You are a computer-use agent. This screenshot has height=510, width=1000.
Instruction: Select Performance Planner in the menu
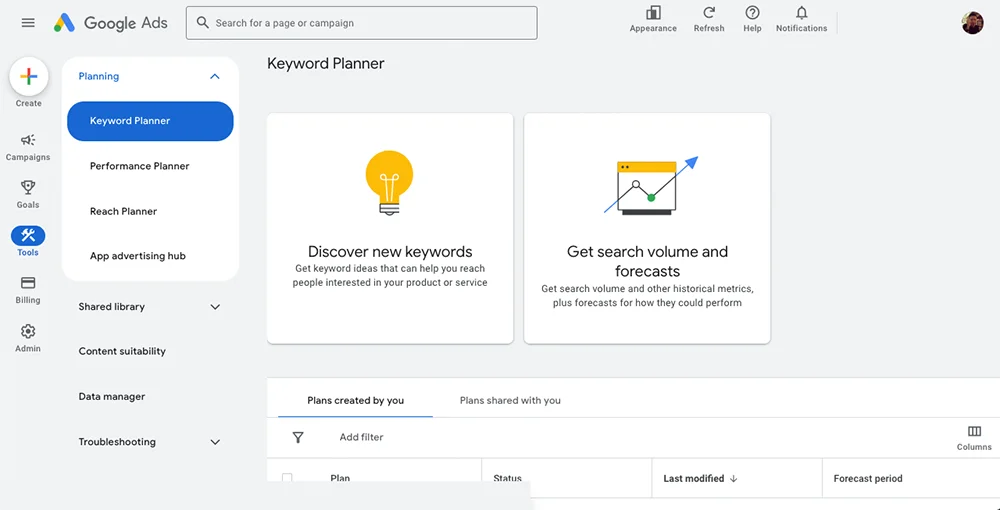pyautogui.click(x=139, y=166)
